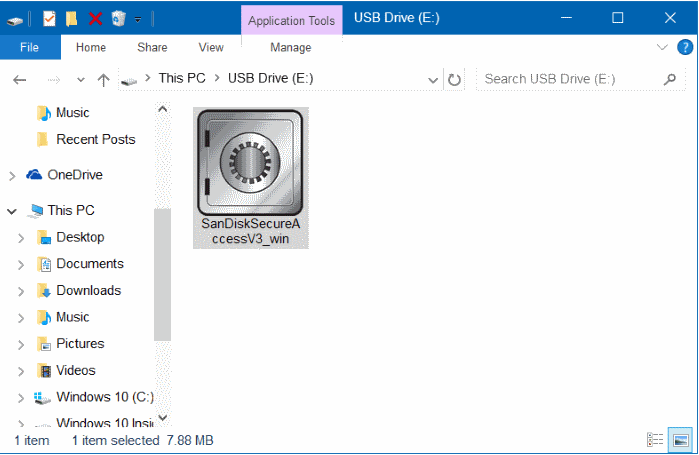Click the Documents folder icon
Screen dimensions: 699x455
(45, 264)
